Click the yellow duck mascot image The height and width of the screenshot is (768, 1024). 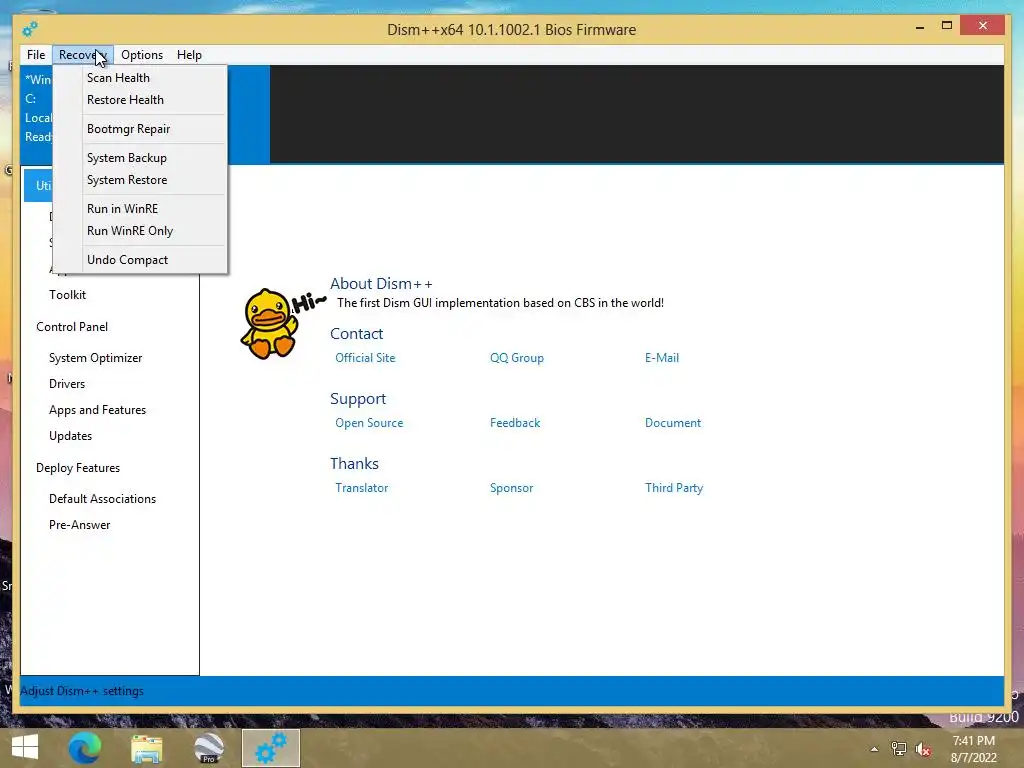point(269,323)
